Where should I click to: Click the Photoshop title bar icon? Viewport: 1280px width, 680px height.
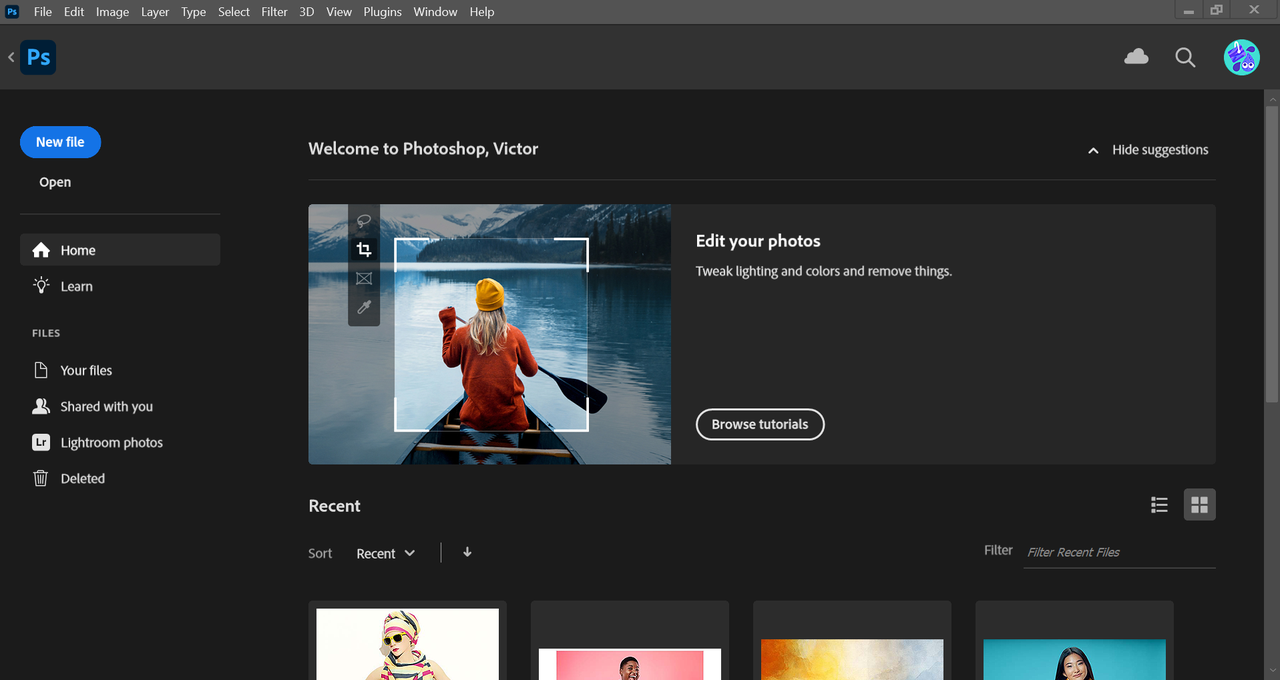coord(12,11)
